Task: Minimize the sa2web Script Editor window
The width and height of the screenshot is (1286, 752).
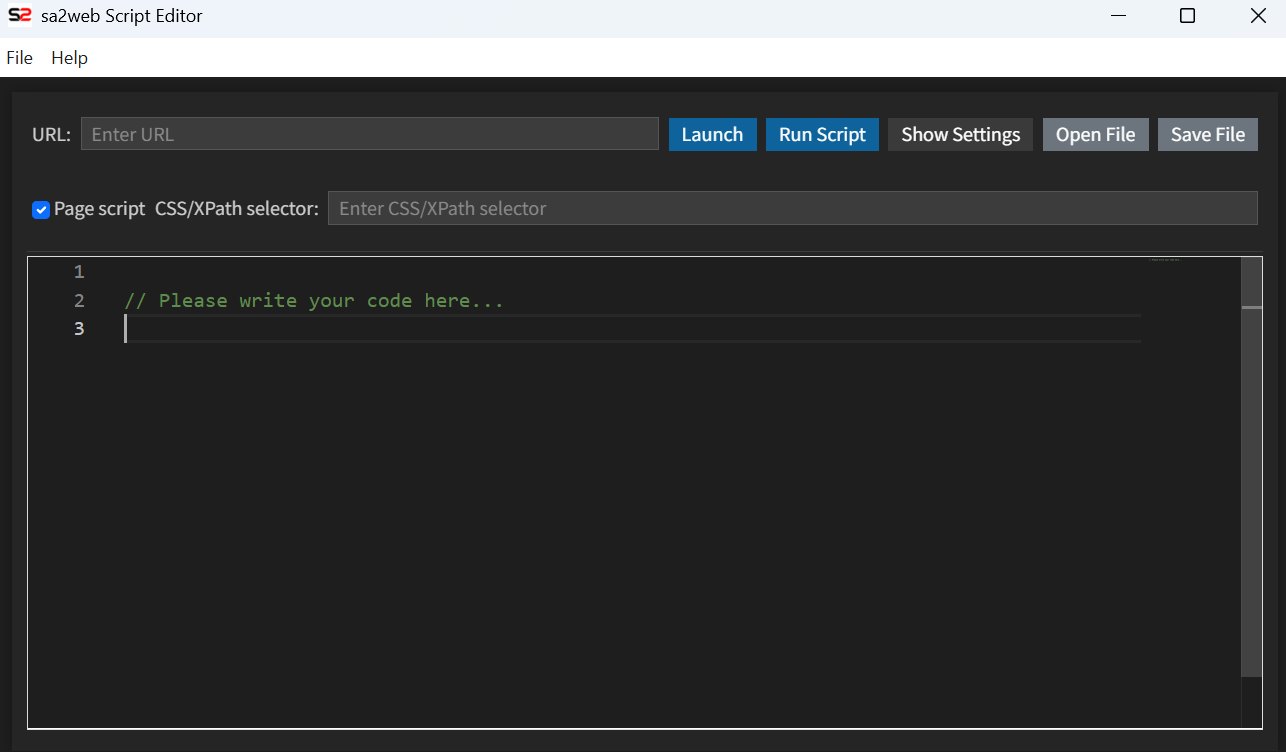Action: point(1118,16)
